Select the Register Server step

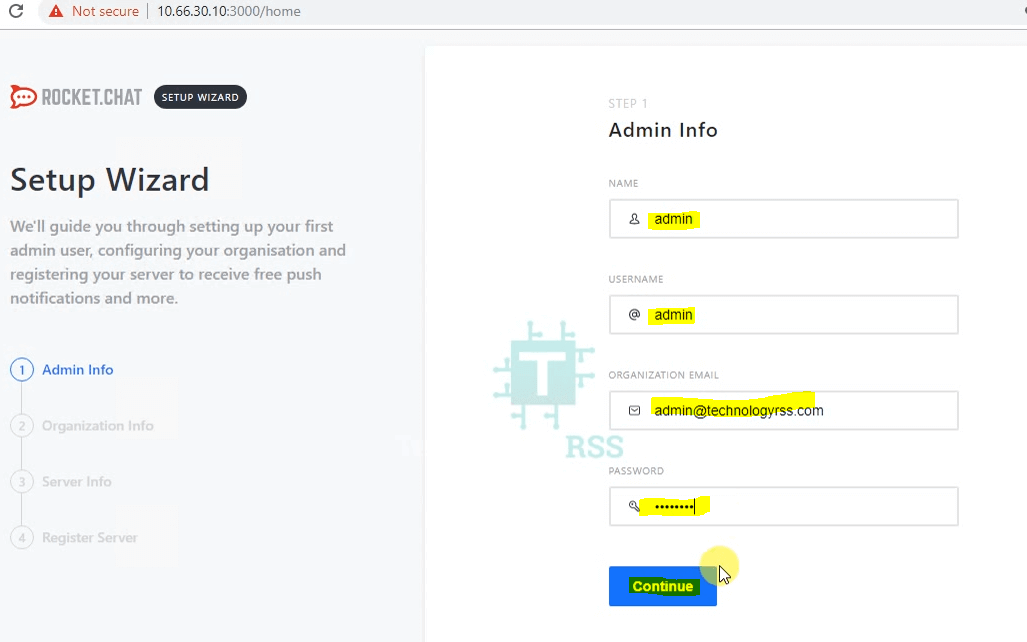(90, 538)
